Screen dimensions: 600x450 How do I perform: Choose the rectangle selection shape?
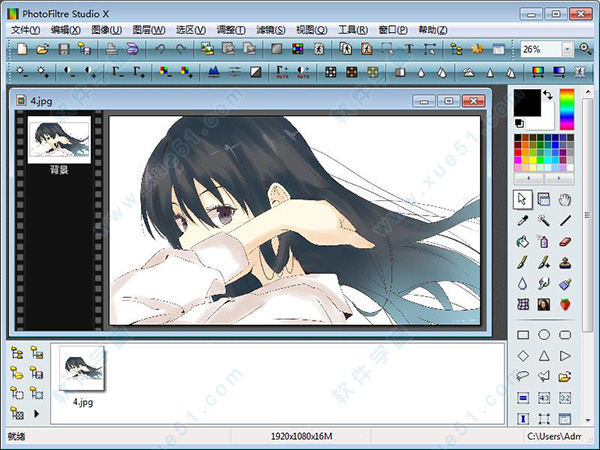point(523,335)
